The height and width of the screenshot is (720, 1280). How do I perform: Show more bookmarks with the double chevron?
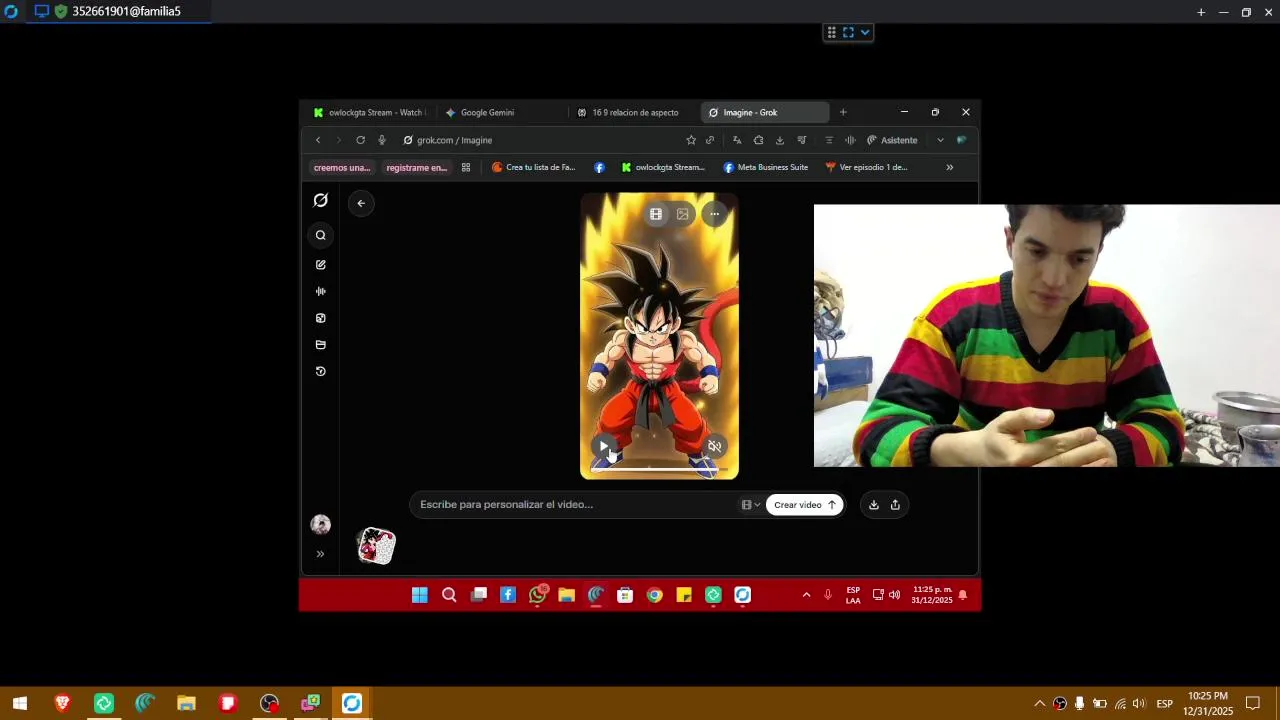(949, 168)
